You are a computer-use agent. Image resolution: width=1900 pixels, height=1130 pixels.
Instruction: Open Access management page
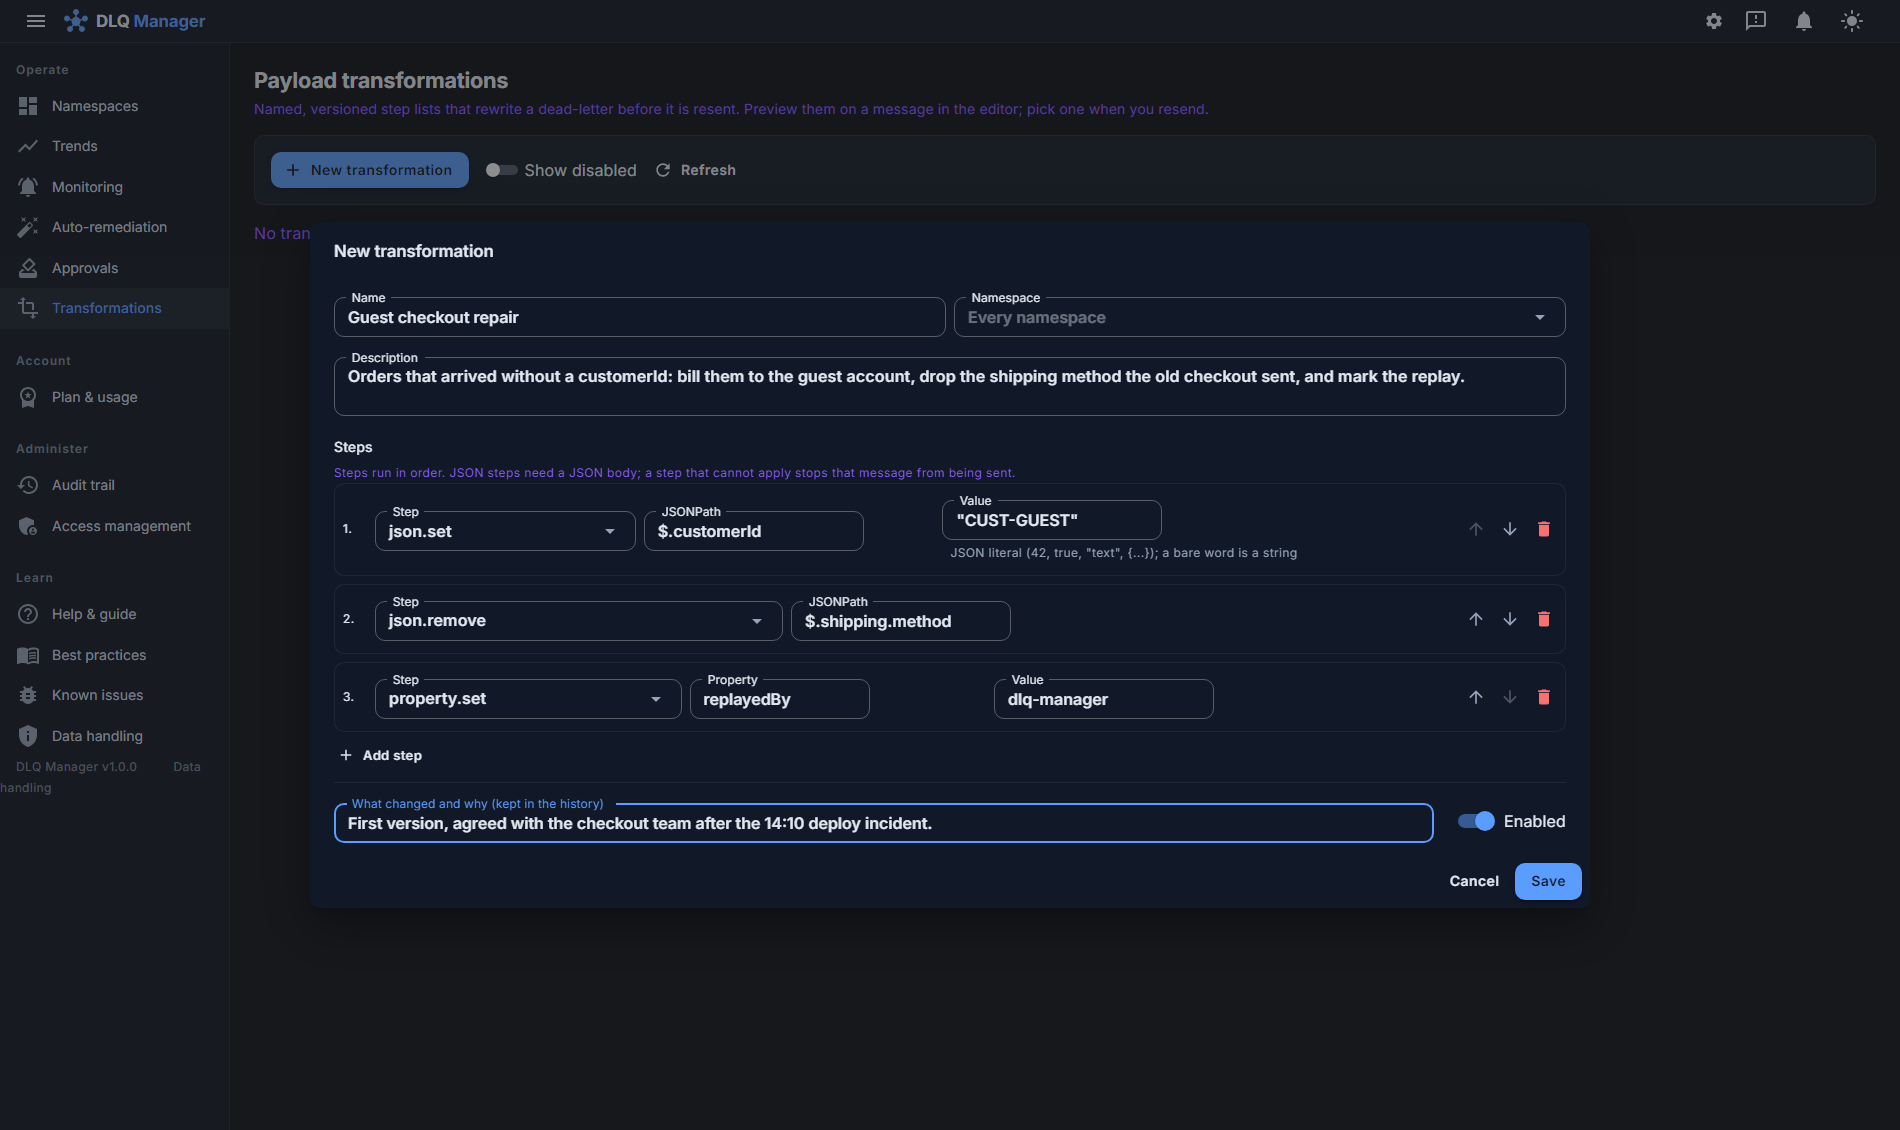tap(114, 526)
